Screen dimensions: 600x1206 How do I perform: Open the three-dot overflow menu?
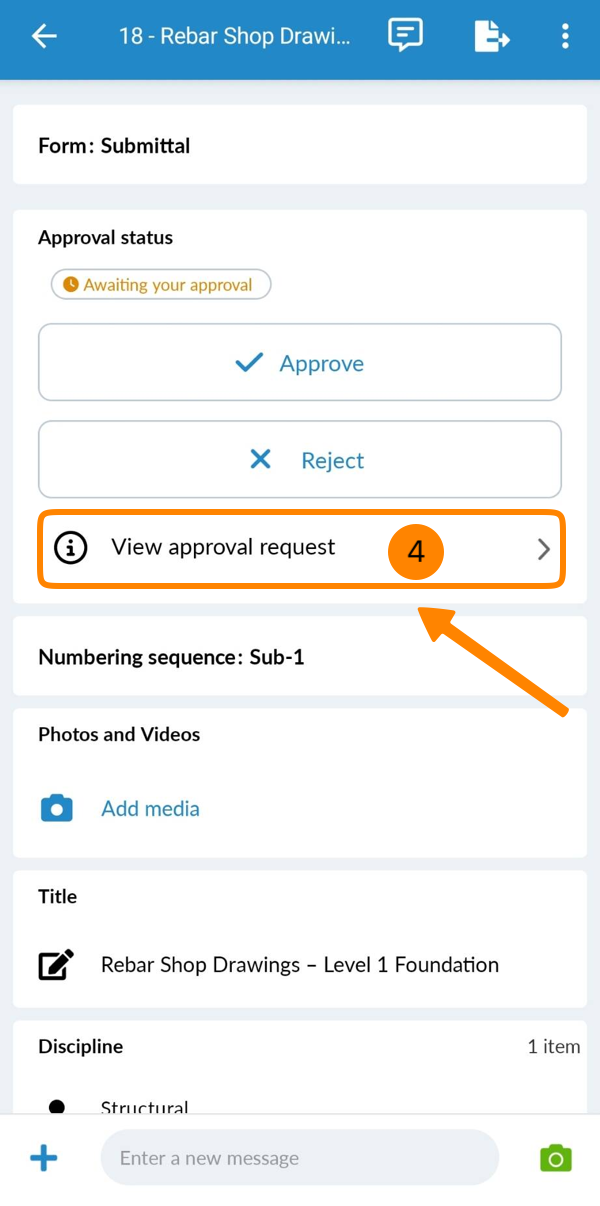pos(565,37)
